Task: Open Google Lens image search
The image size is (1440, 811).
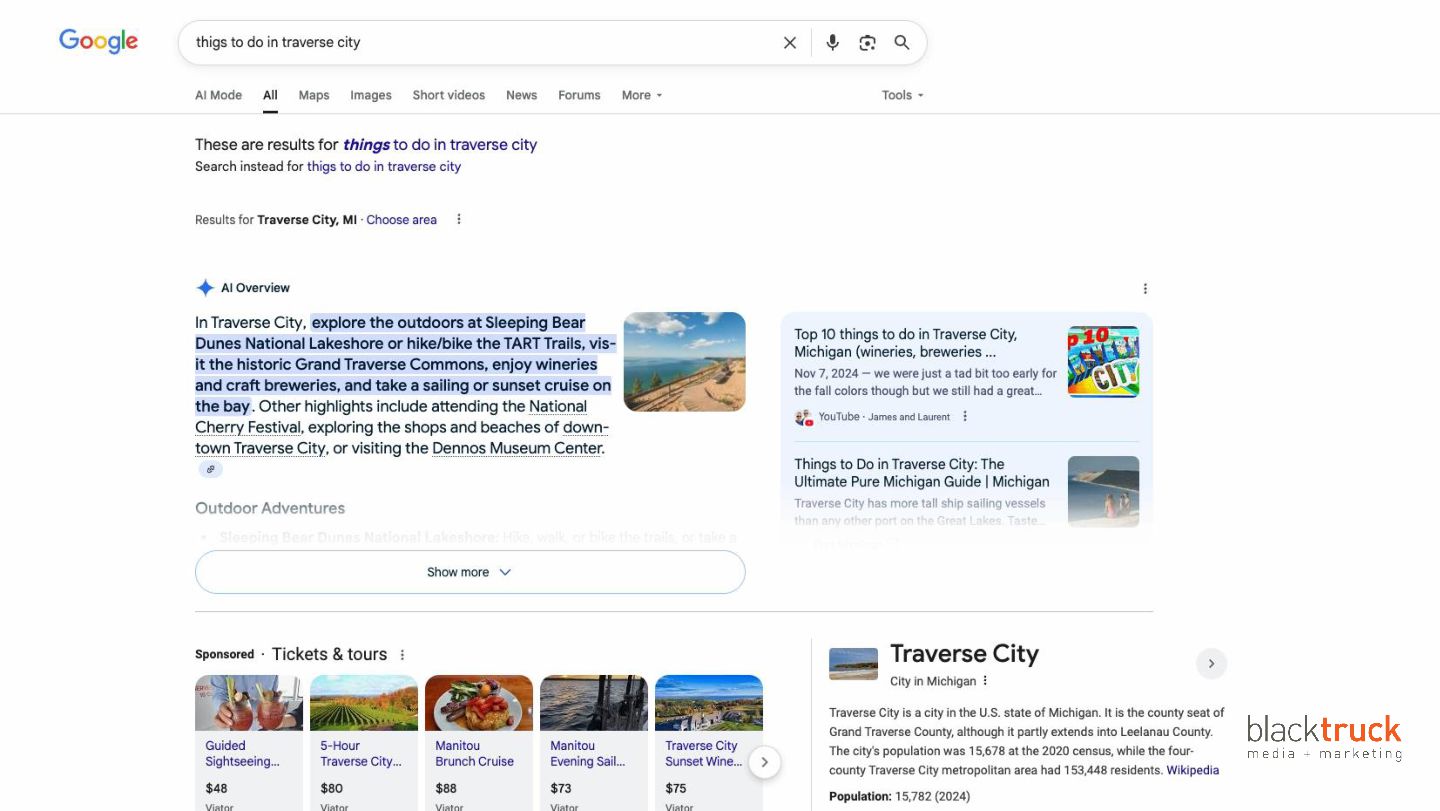Action: [x=867, y=43]
